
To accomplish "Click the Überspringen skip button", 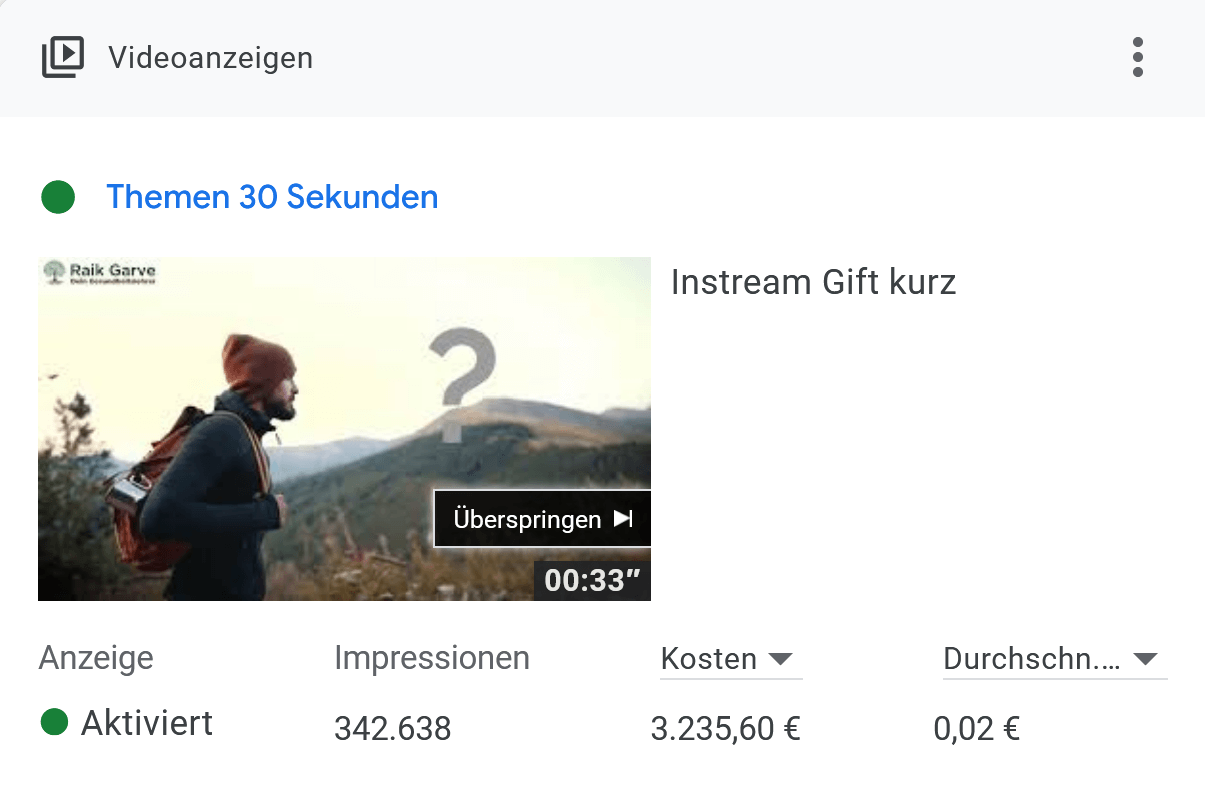I will 542,519.
